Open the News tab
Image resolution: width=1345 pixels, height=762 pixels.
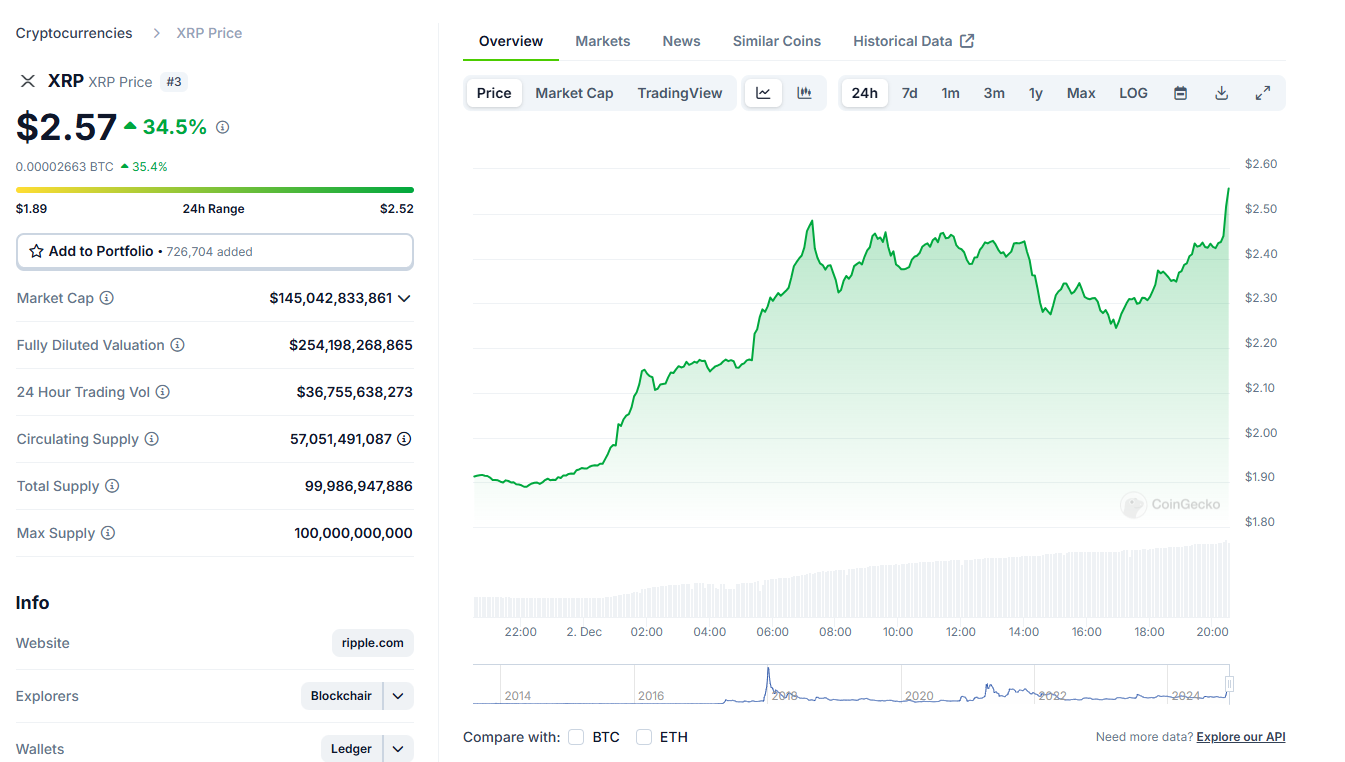pos(682,41)
